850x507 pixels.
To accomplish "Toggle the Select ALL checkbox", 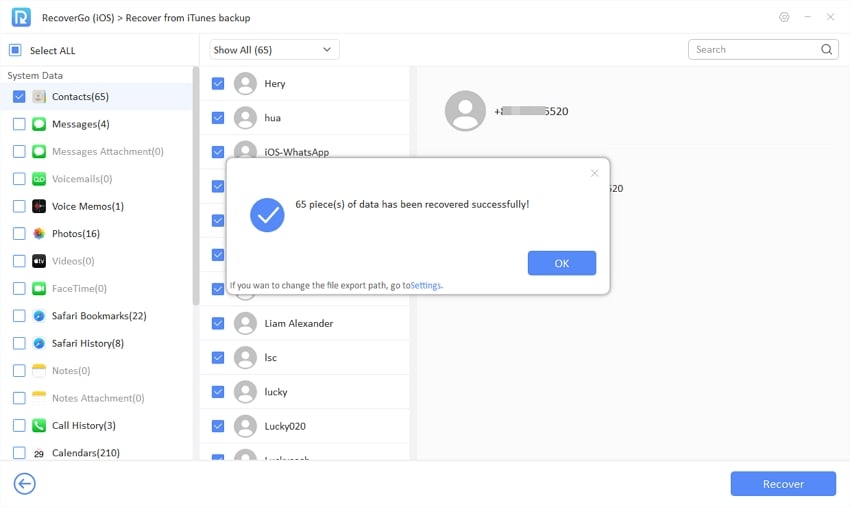I will click(x=15, y=50).
